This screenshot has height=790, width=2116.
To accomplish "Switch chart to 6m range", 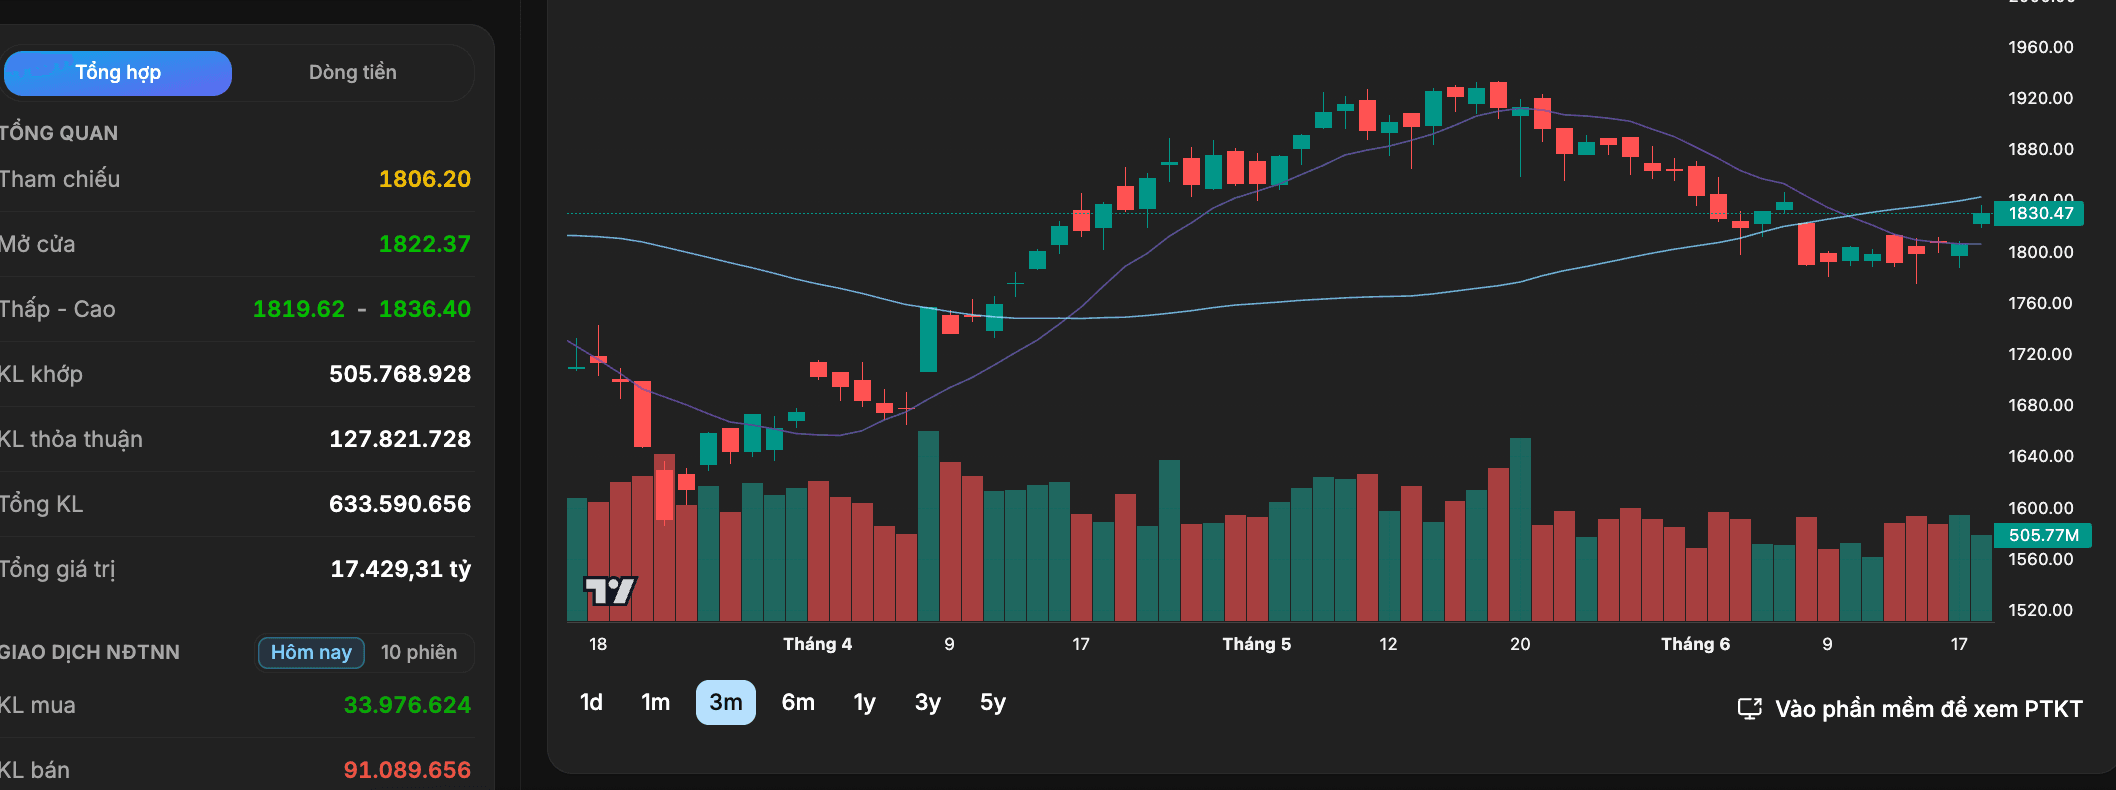I will [798, 703].
